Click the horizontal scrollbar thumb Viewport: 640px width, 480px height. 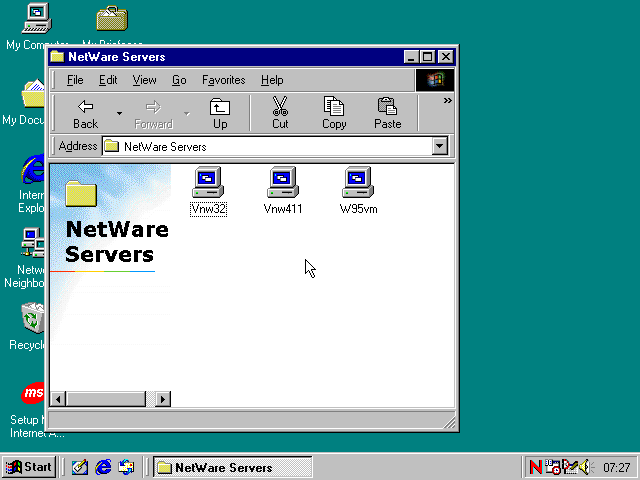(106, 399)
